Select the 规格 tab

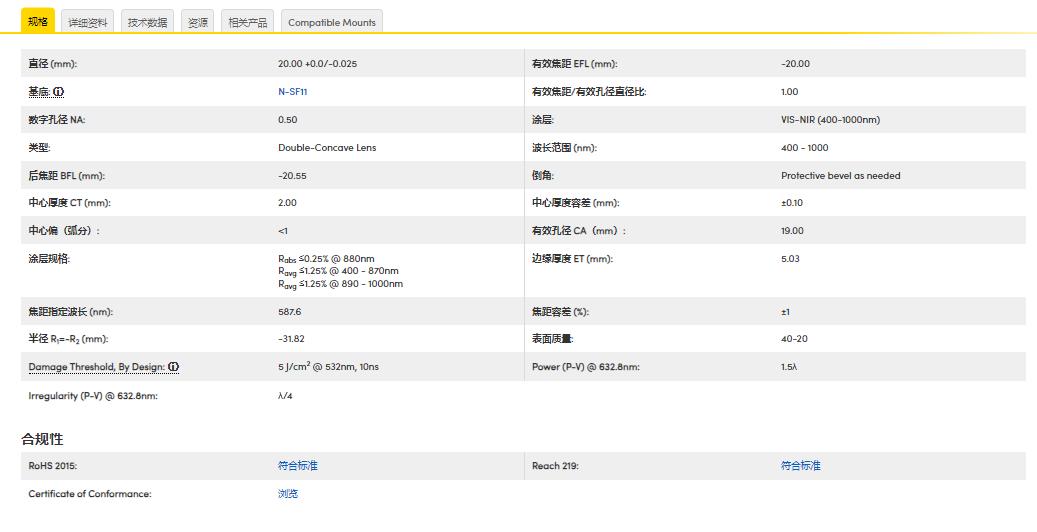38,22
